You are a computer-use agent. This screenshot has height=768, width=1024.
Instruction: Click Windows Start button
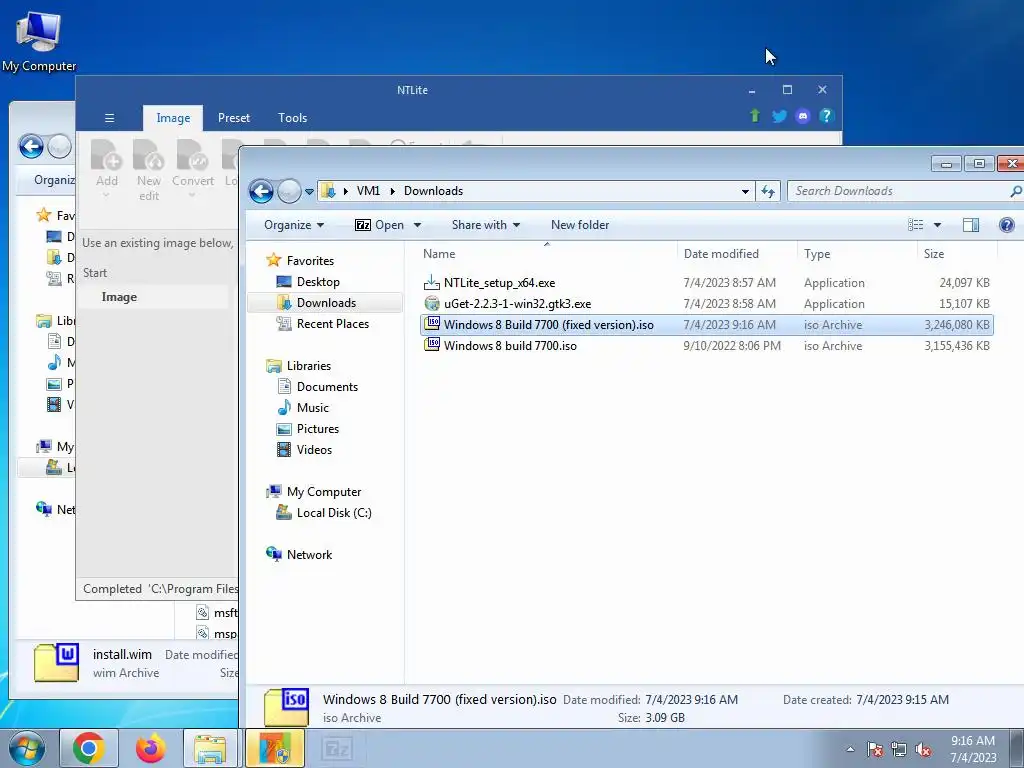pos(27,748)
